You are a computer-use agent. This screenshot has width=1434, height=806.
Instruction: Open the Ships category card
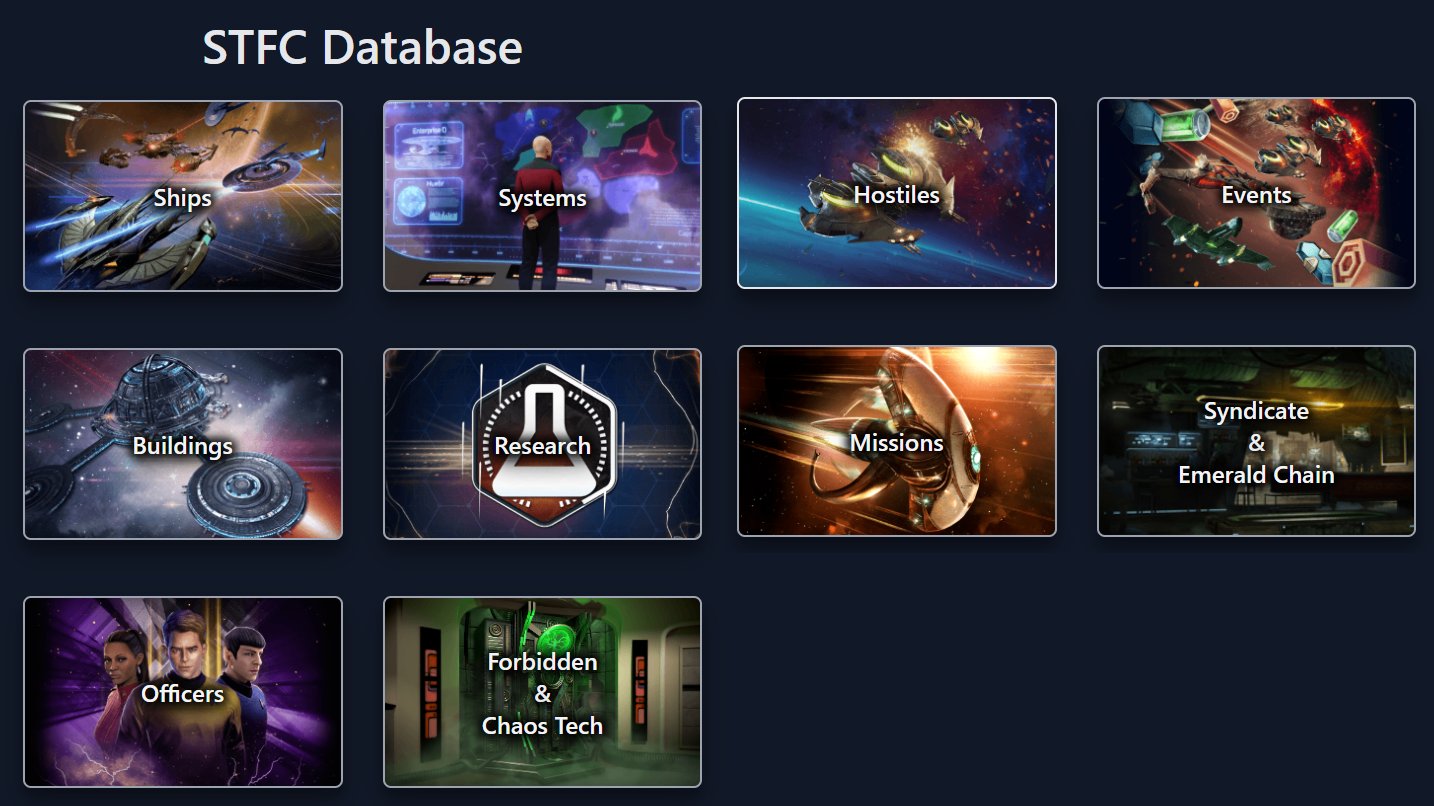183,196
